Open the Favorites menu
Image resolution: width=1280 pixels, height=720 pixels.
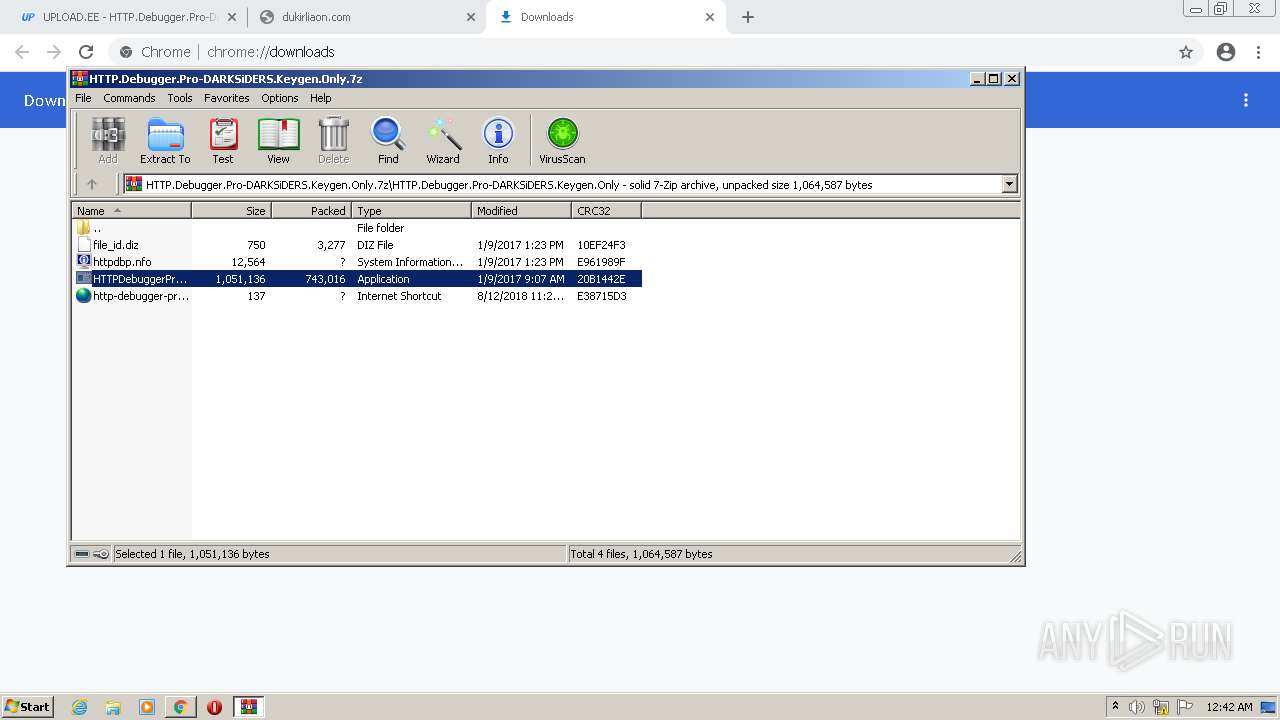[x=227, y=98]
